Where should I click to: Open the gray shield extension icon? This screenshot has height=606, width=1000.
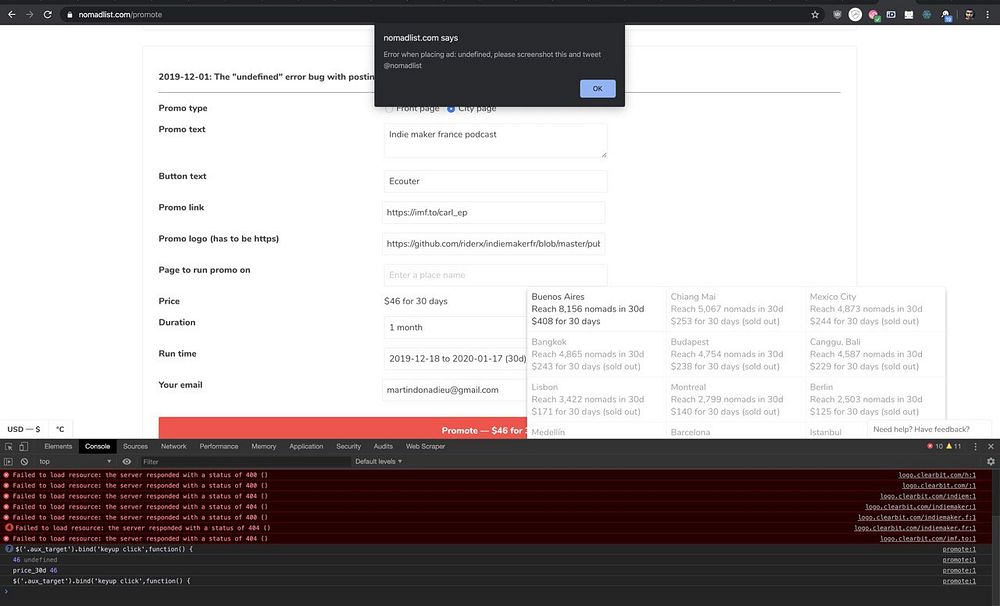click(837, 14)
